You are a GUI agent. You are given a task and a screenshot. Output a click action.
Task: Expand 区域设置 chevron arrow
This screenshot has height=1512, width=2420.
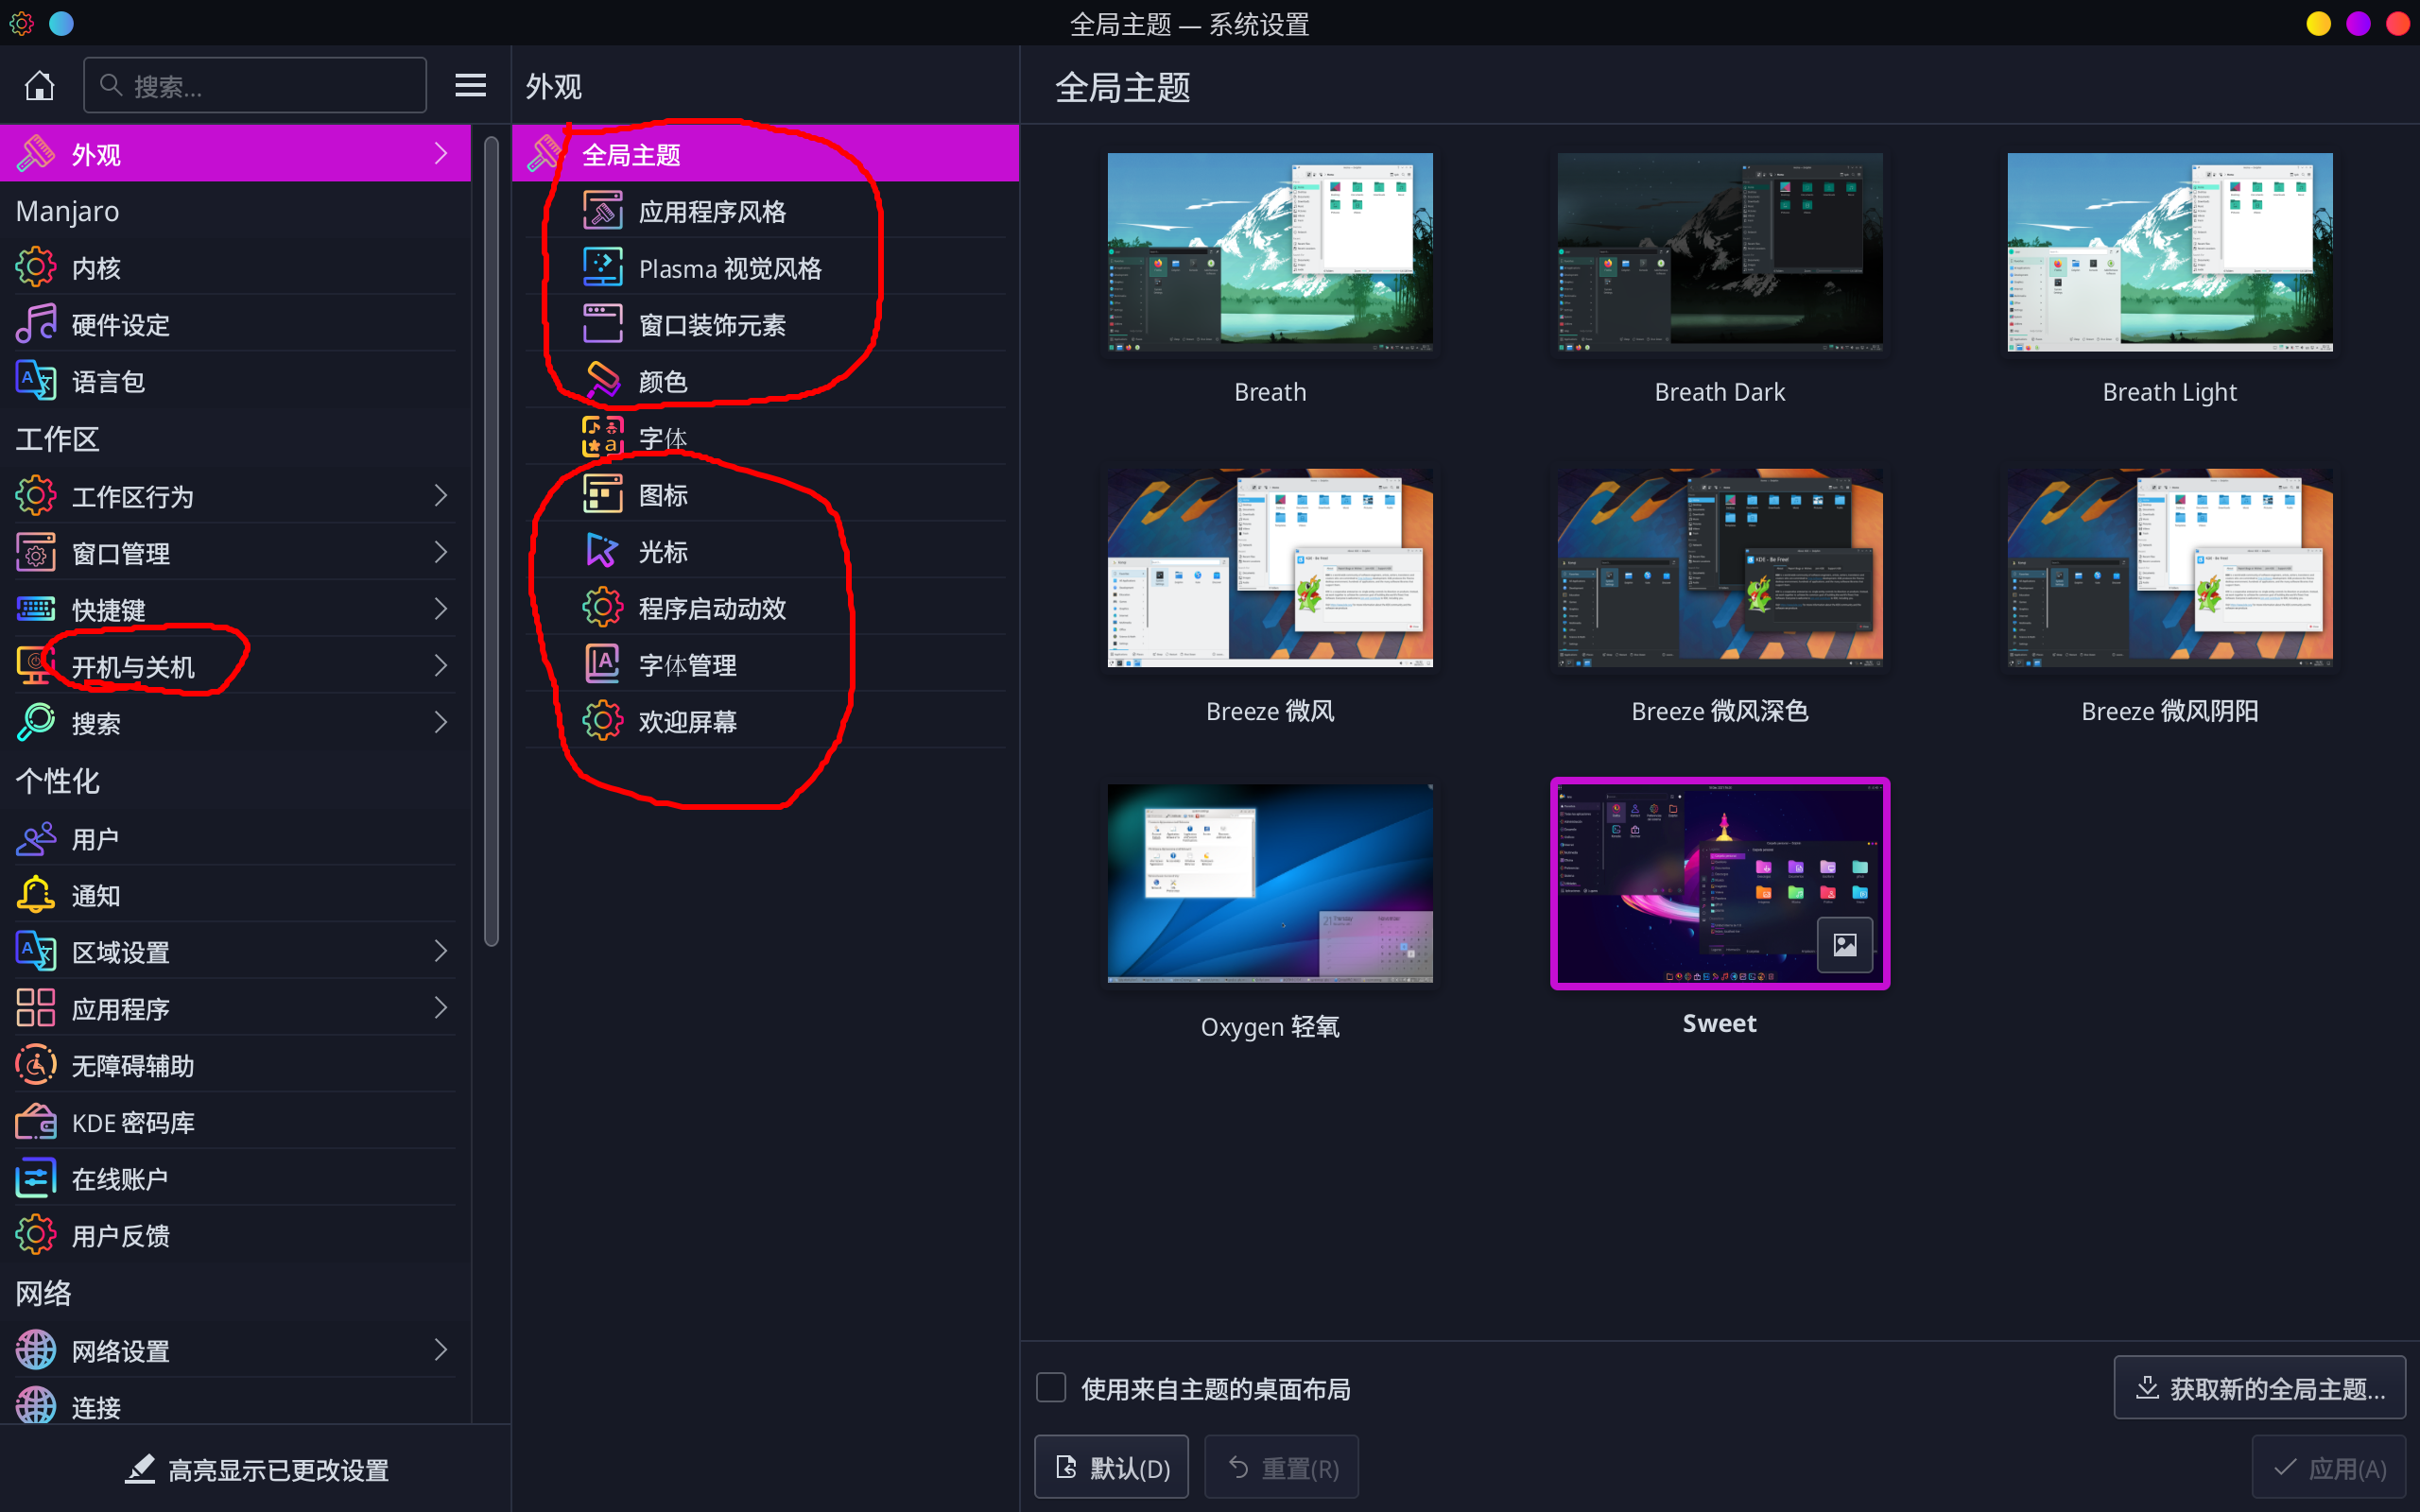click(x=441, y=951)
